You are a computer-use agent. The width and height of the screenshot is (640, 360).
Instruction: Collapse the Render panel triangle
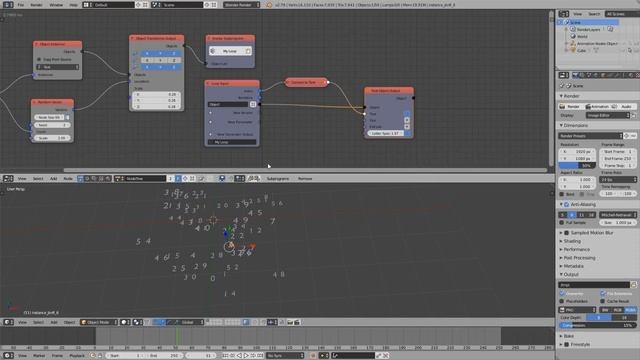point(561,96)
